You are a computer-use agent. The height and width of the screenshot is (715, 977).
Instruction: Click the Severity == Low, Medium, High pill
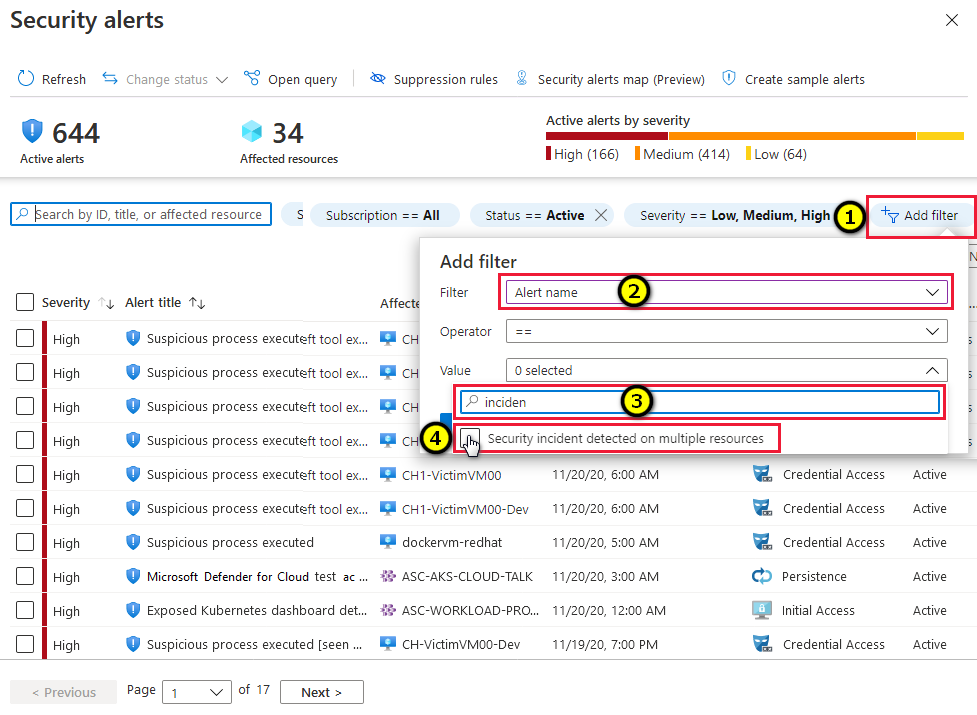[x=735, y=215]
